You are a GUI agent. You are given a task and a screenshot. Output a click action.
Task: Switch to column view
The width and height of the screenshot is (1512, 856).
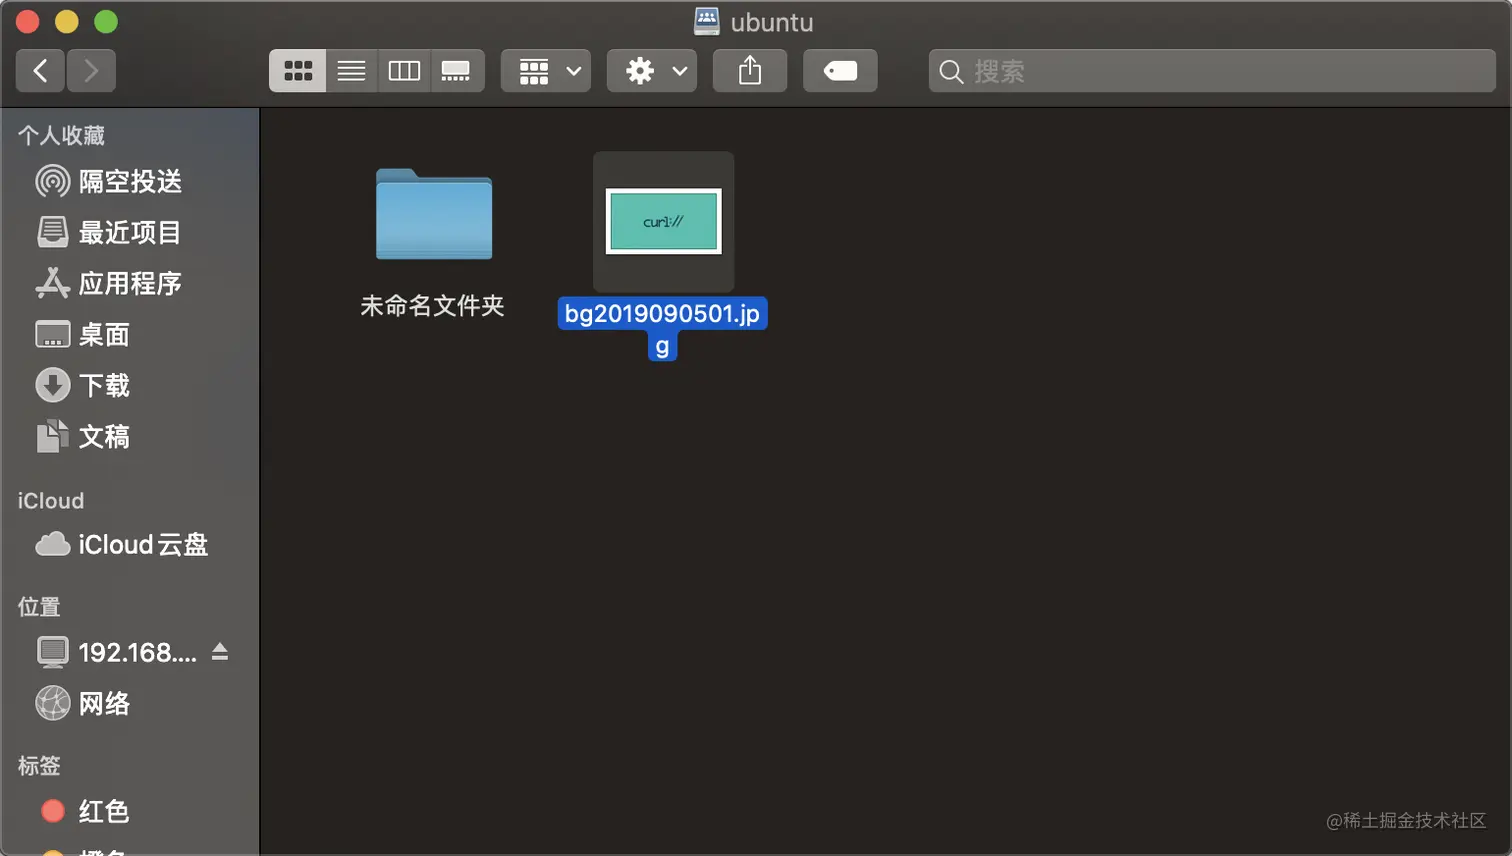tap(404, 71)
